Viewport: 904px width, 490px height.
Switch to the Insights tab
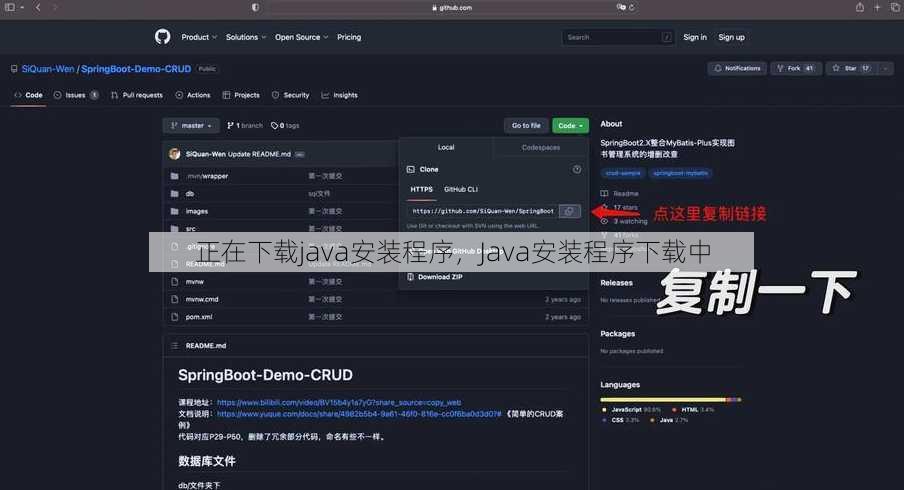click(340, 95)
